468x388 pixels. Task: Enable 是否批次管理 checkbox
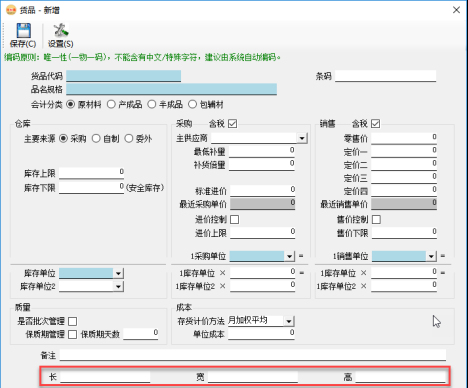pyautogui.click(x=72, y=321)
